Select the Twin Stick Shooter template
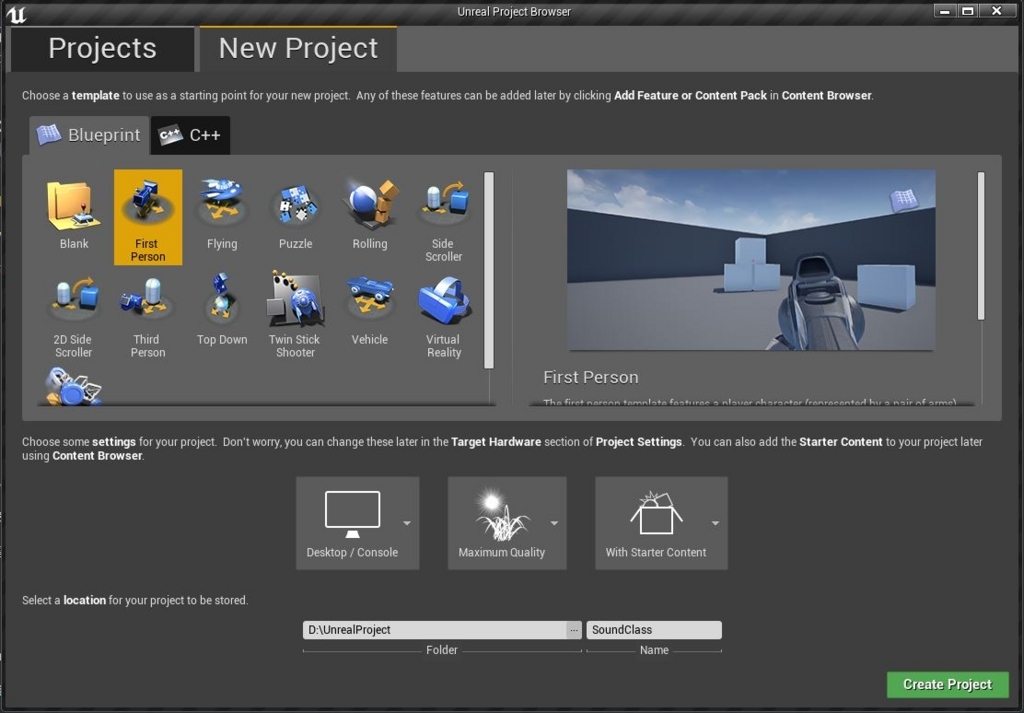This screenshot has height=713, width=1024. pos(296,315)
